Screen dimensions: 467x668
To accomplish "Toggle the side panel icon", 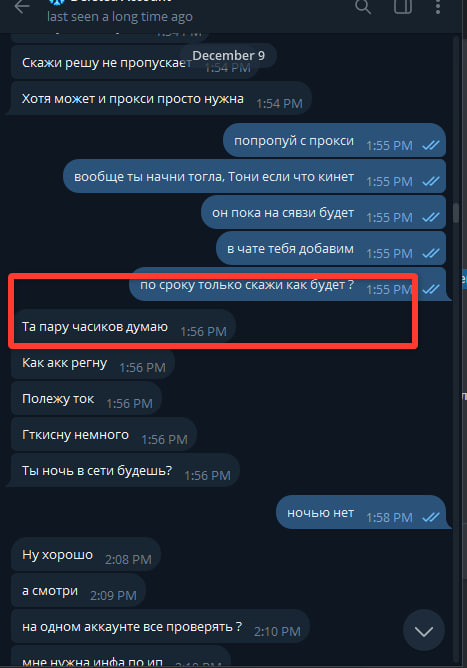I will click(x=403, y=7).
